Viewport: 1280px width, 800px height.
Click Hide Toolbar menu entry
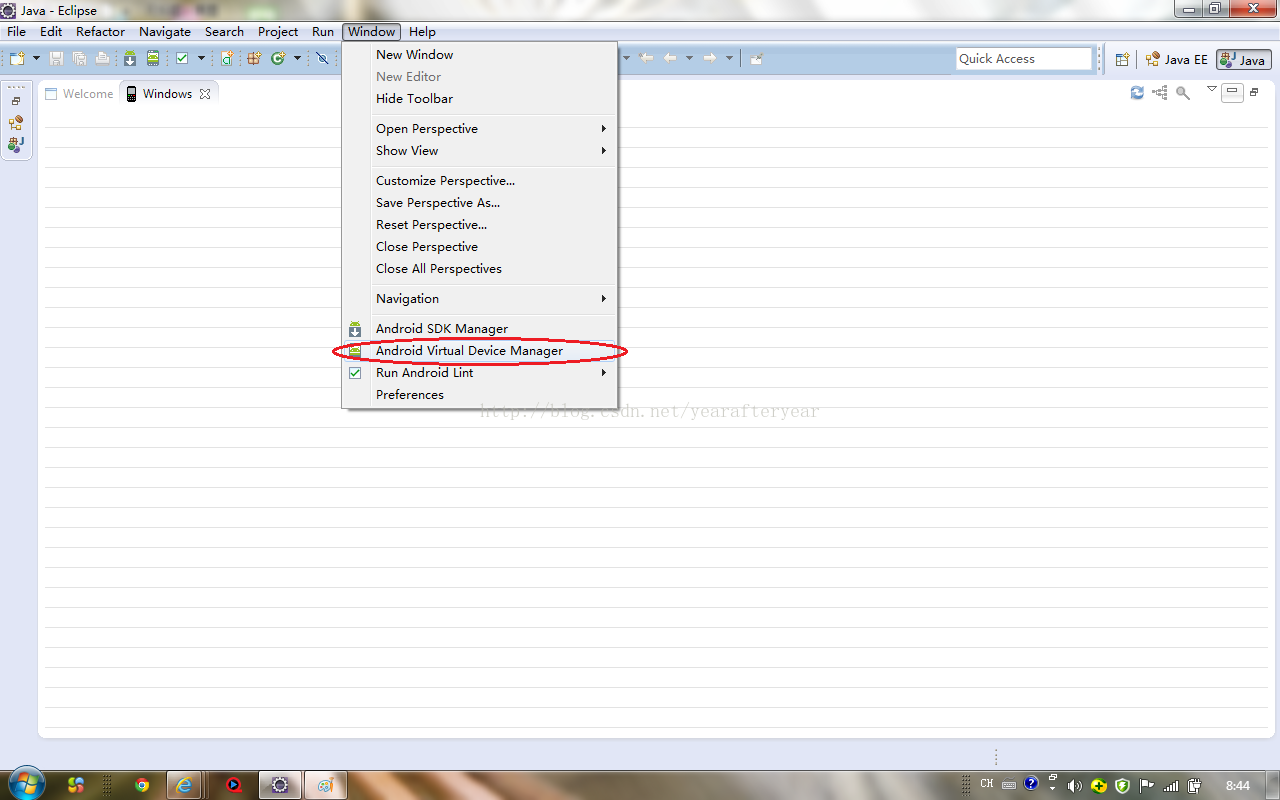tap(480, 99)
